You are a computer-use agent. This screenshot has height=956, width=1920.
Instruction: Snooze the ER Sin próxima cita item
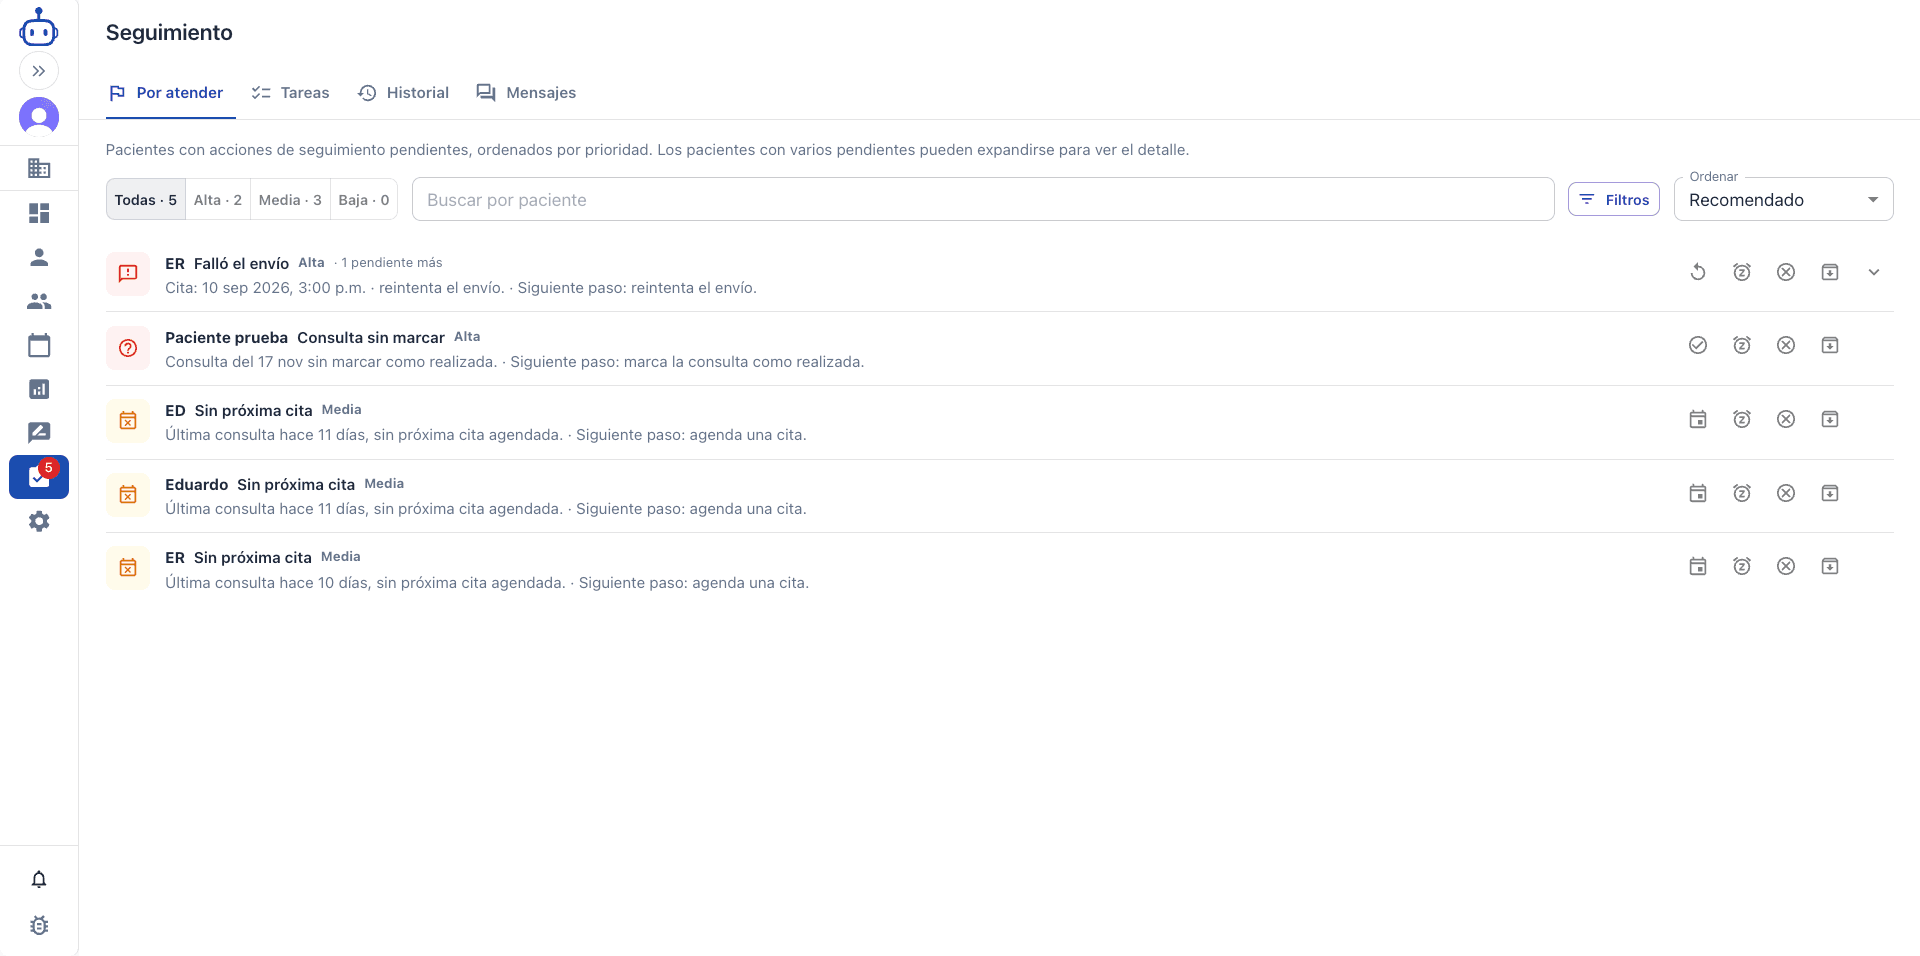click(1742, 566)
